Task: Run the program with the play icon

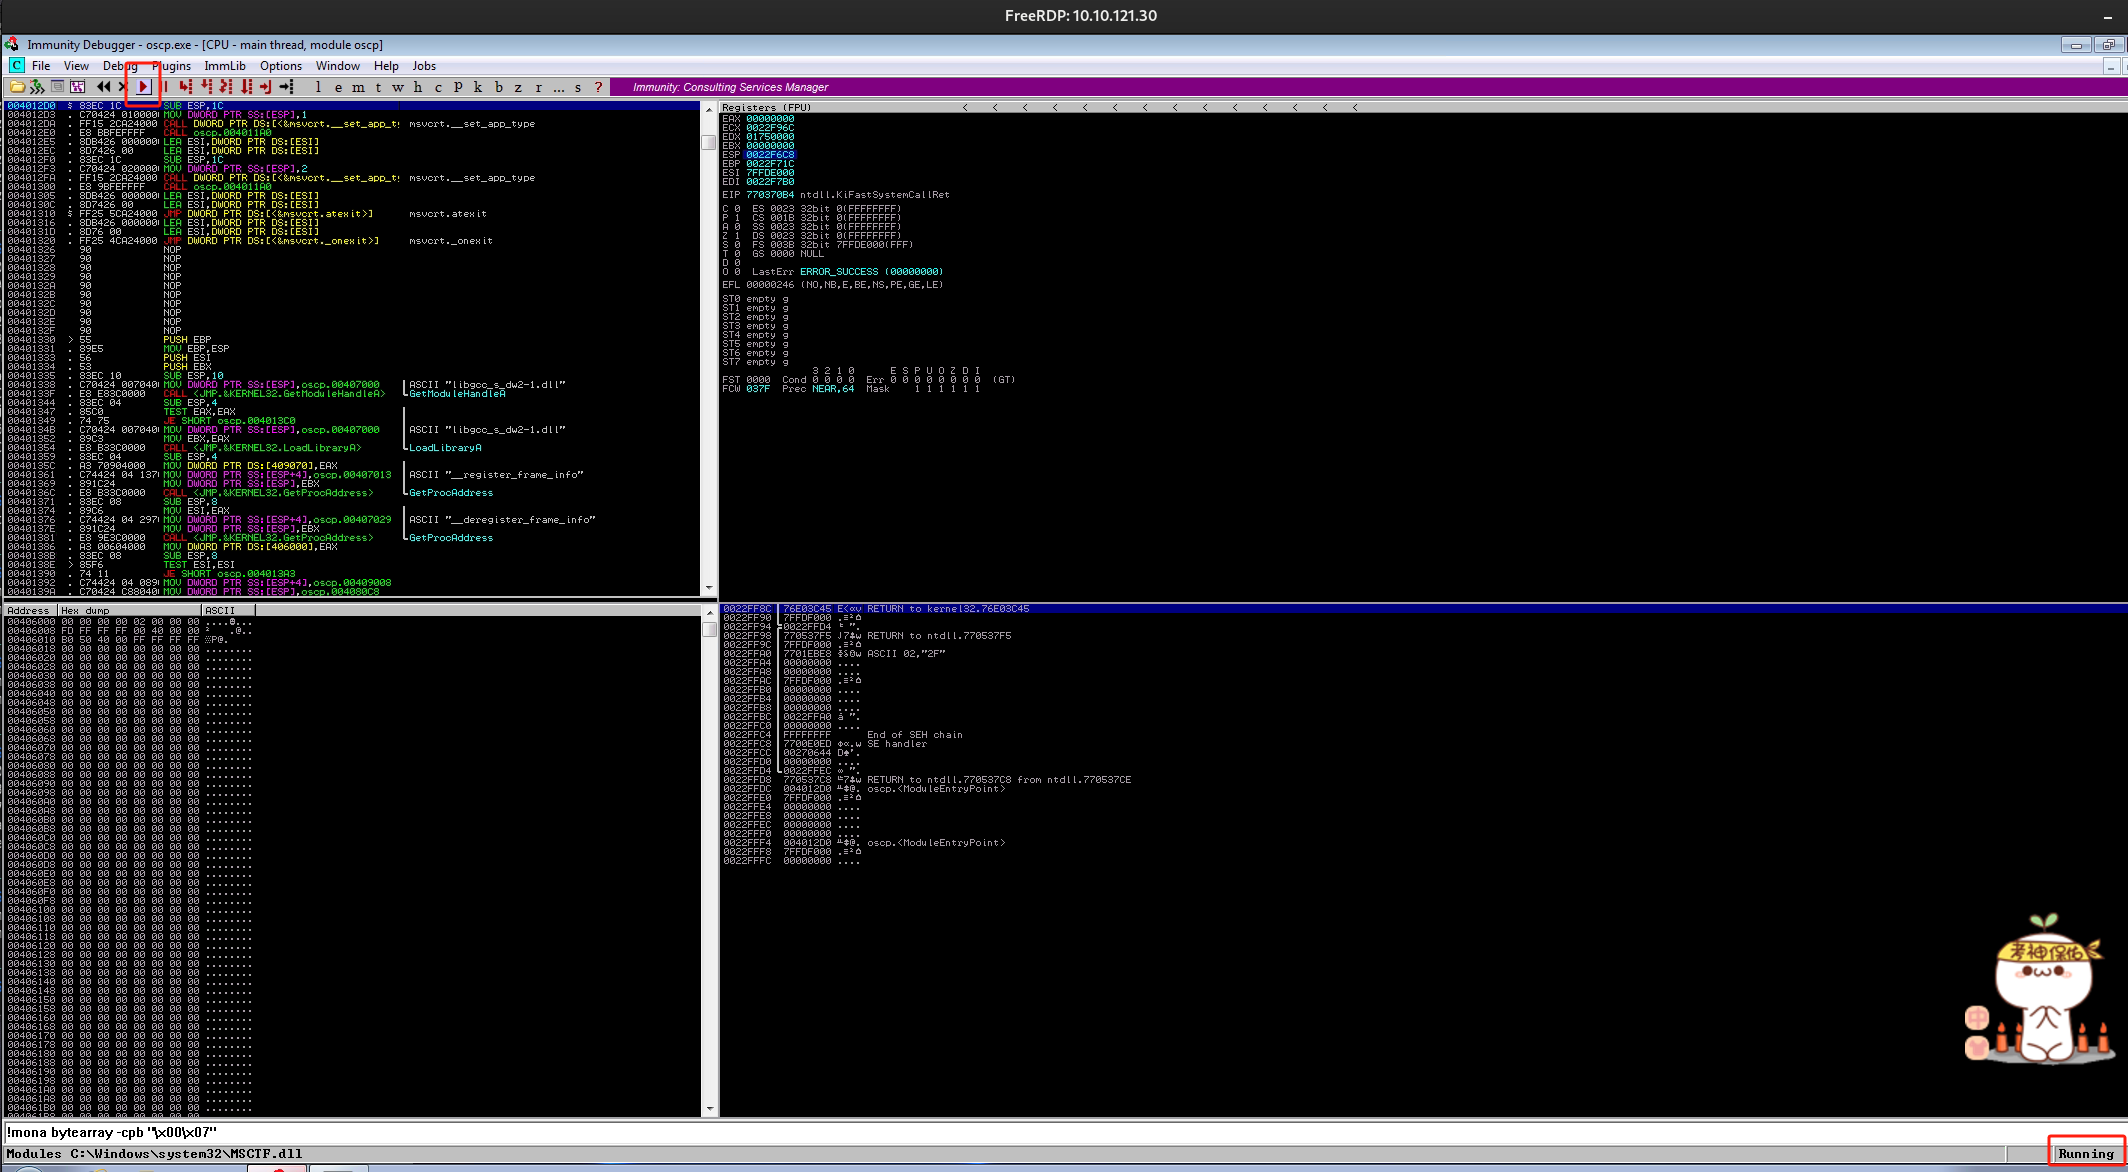Action: 143,87
